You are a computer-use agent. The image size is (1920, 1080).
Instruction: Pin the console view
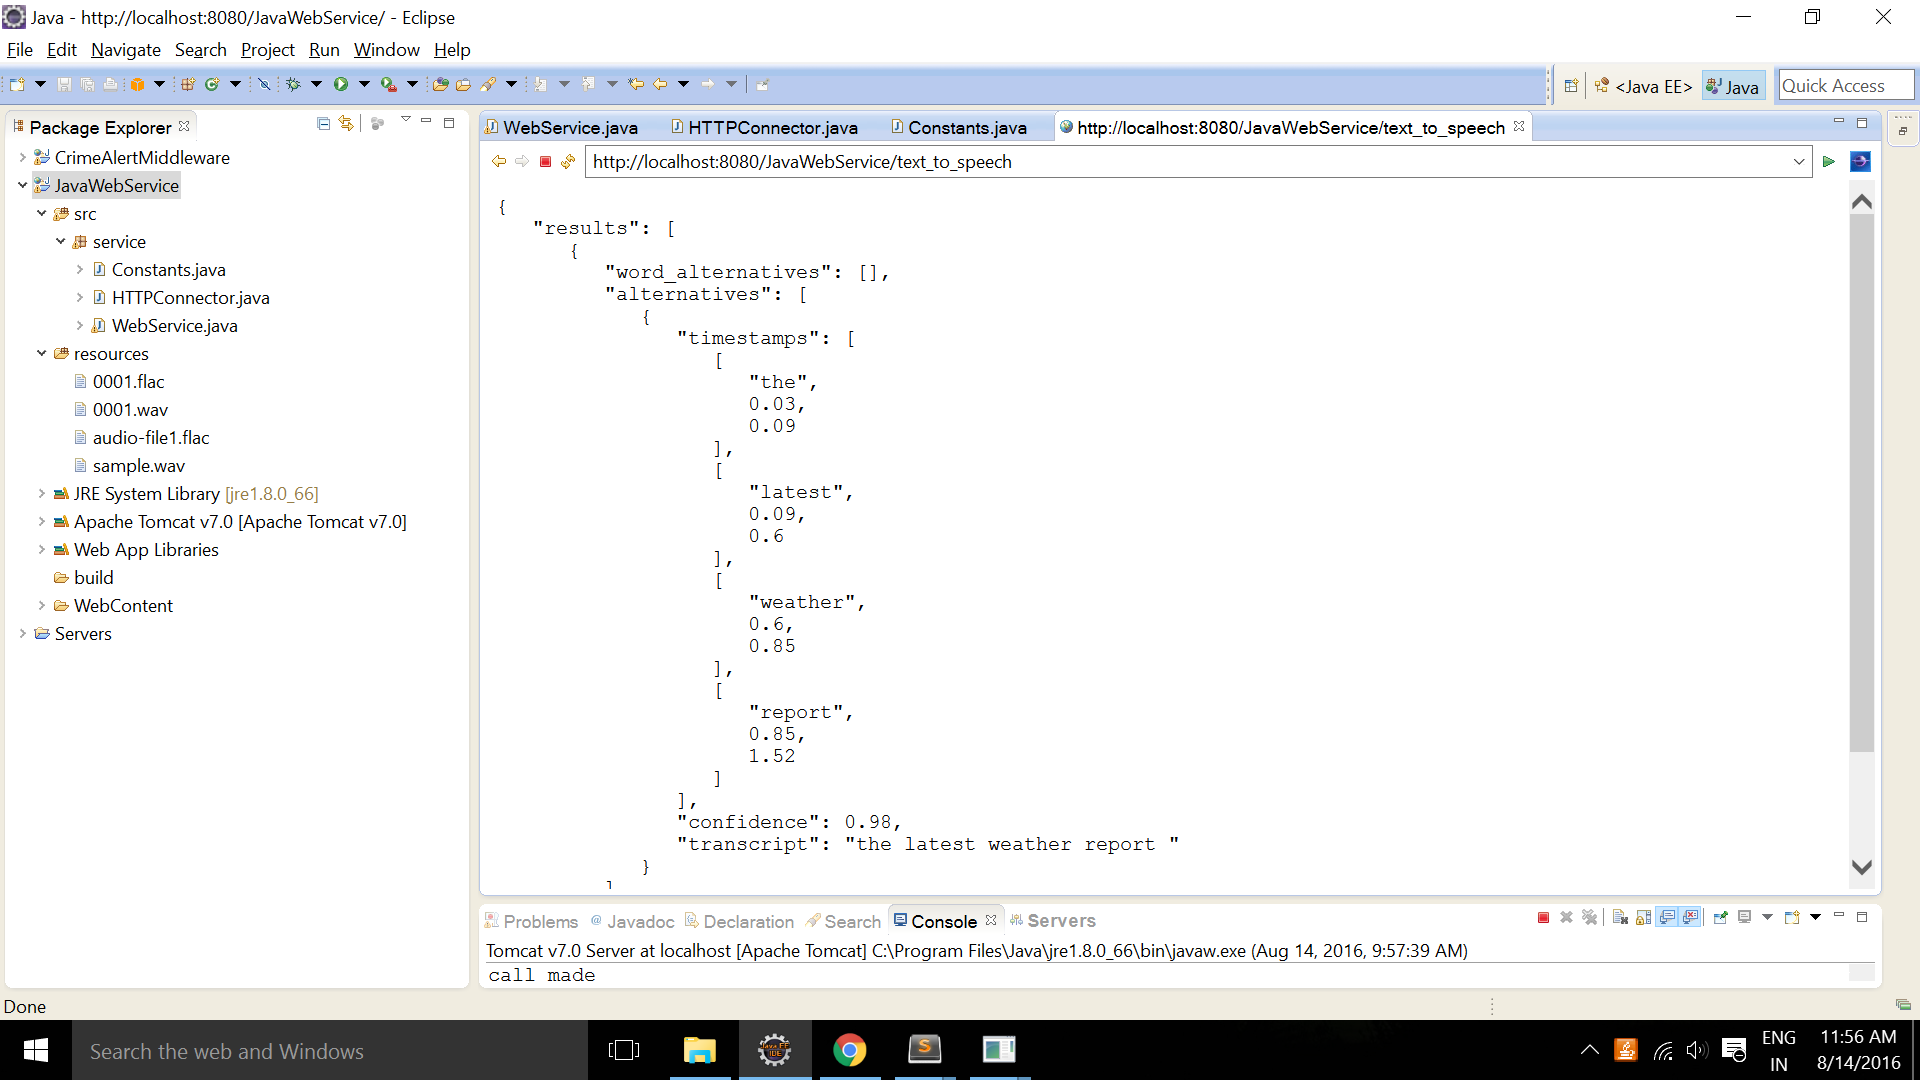click(x=1720, y=918)
